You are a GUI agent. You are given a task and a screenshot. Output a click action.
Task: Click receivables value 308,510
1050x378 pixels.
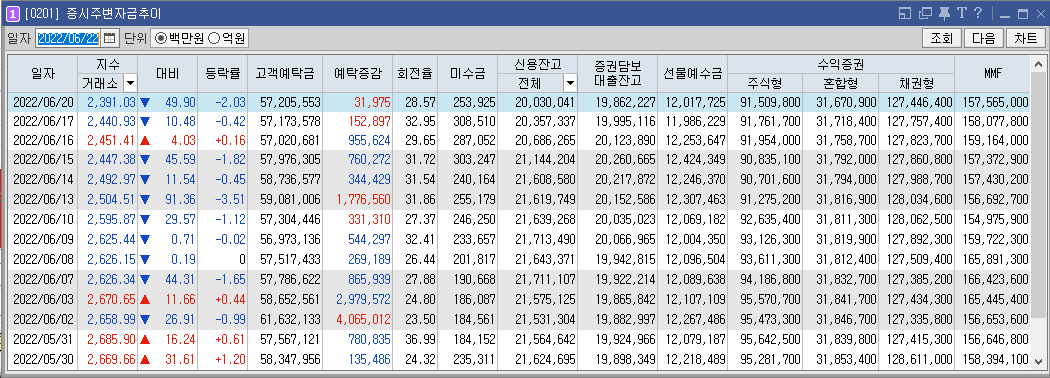[473, 121]
